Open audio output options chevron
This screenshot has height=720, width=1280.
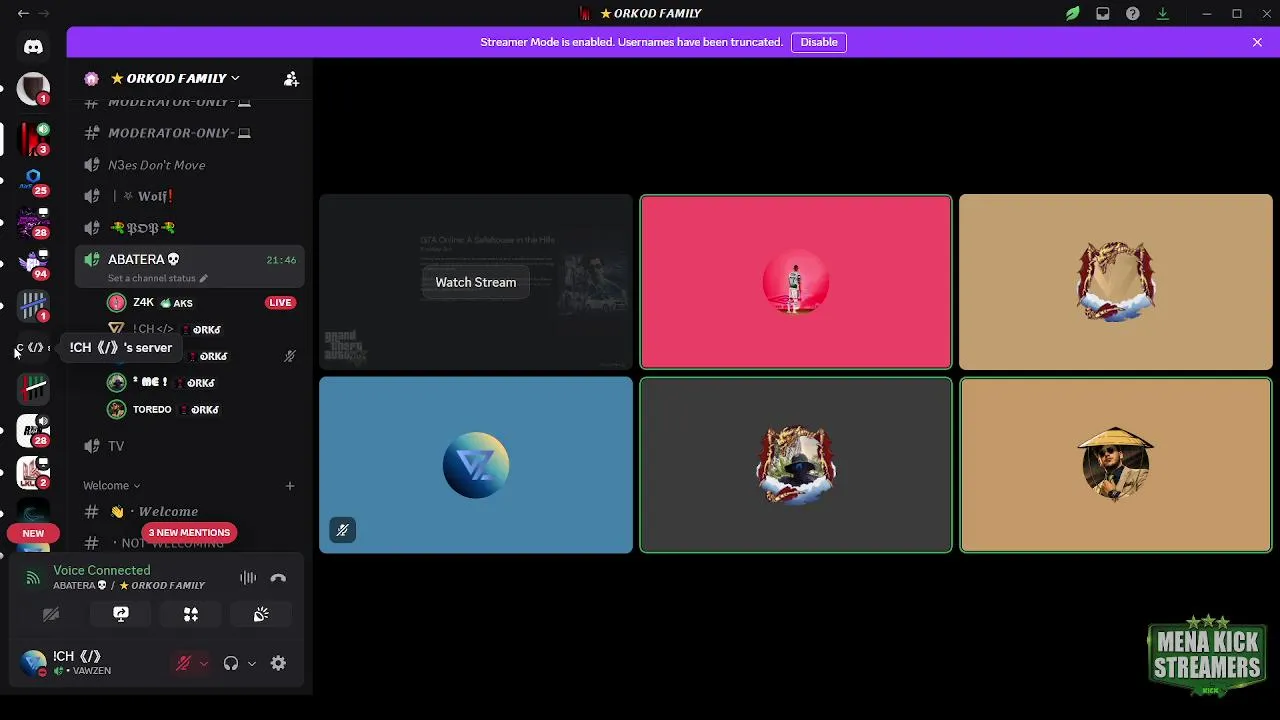[x=251, y=663]
